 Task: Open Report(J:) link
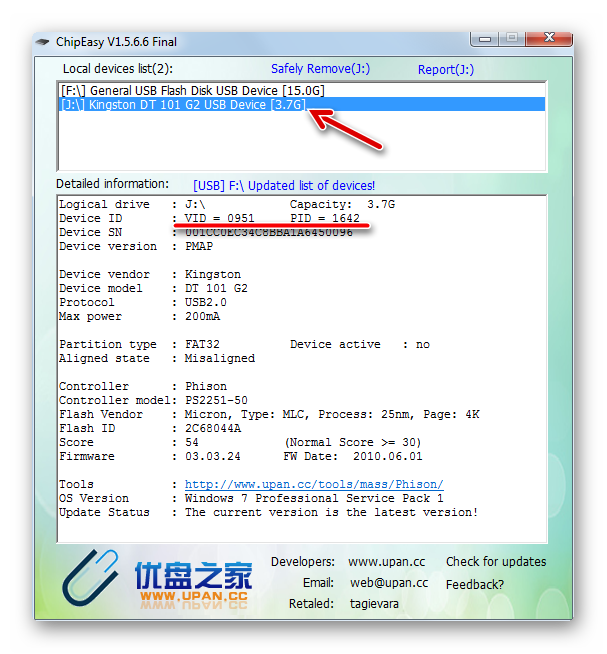click(446, 70)
